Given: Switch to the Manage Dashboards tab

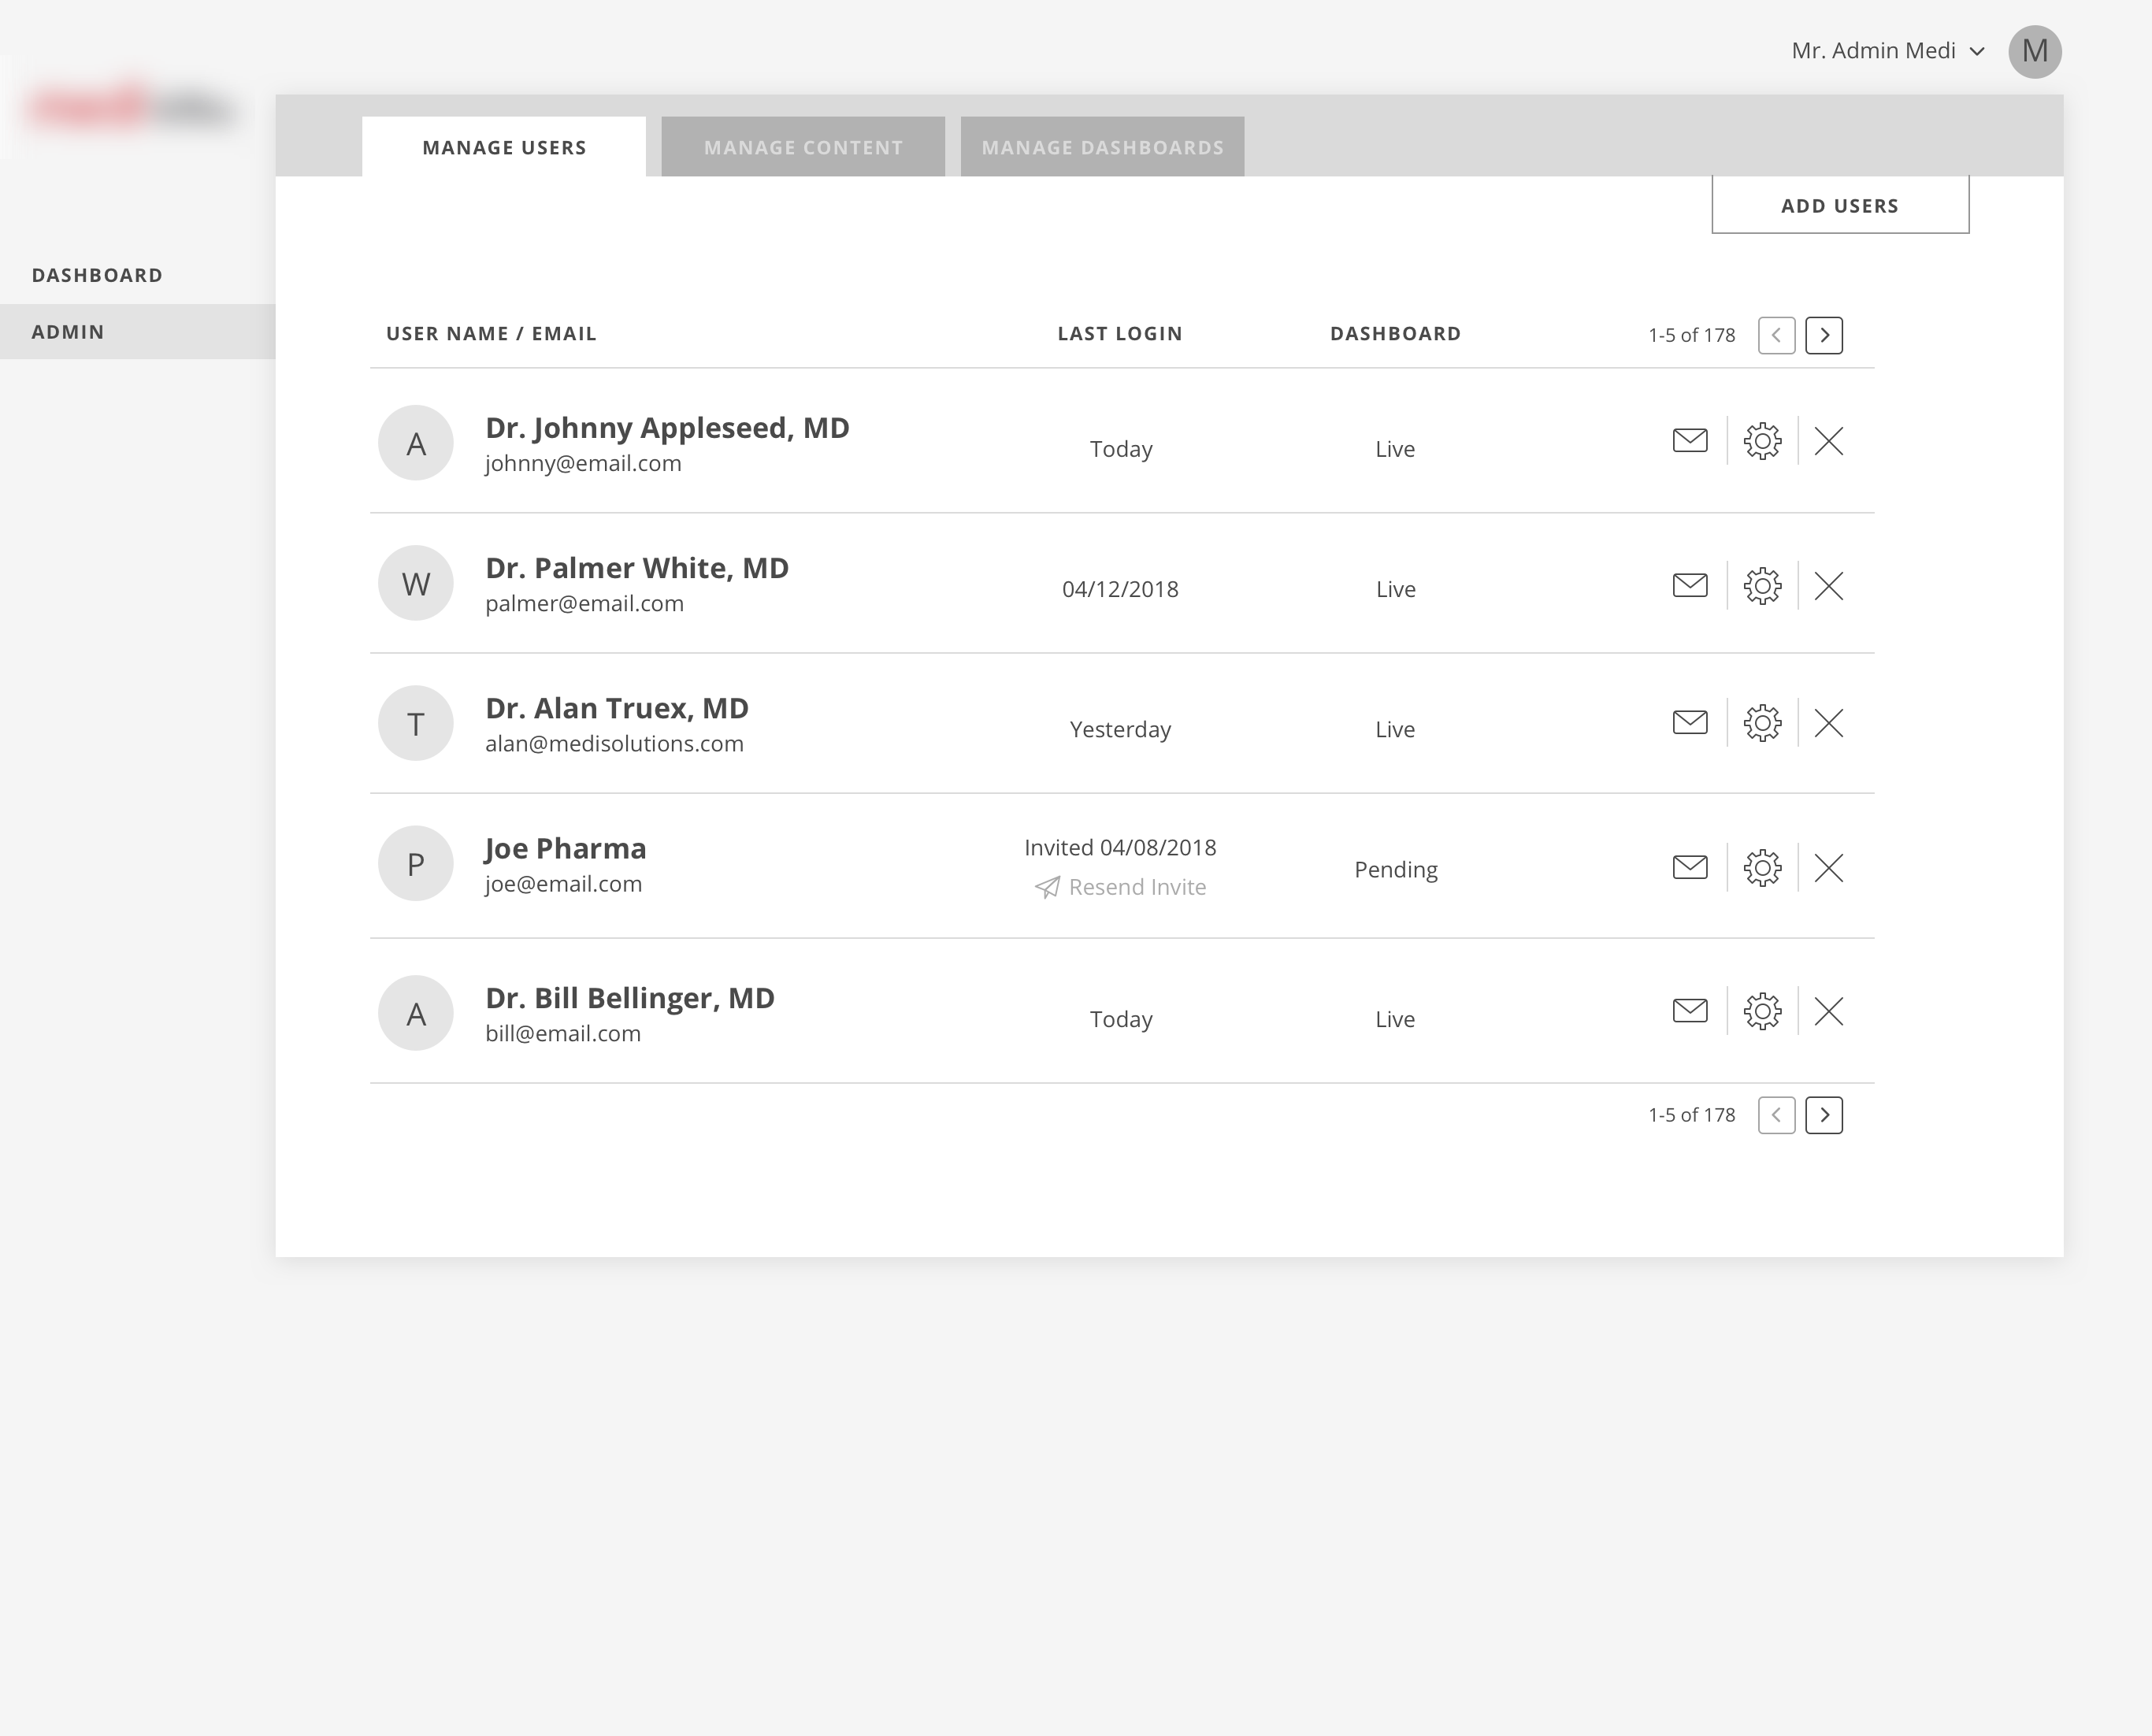Looking at the screenshot, I should pos(1102,147).
